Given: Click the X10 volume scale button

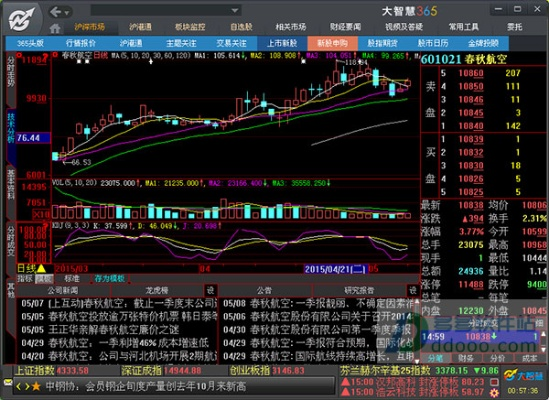Looking at the screenshot, I should point(41,214).
